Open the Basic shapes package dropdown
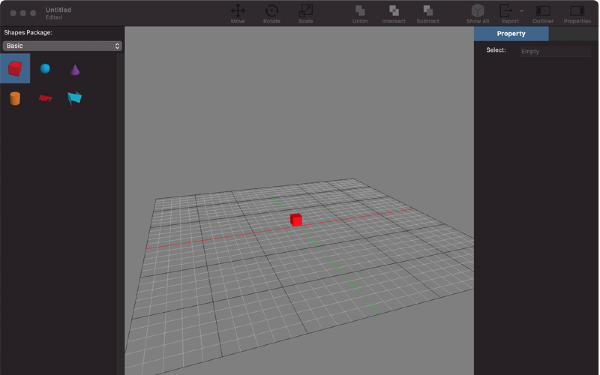 click(x=62, y=46)
